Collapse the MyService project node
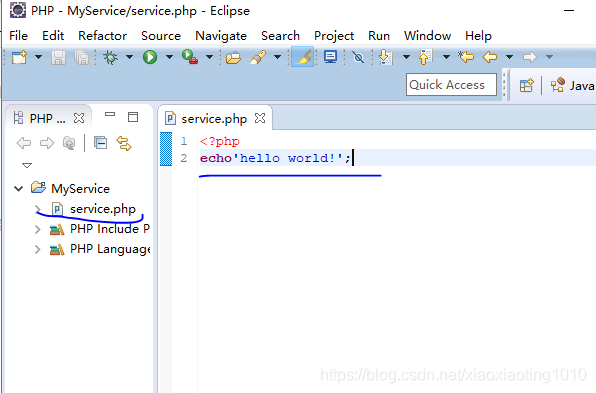Screen dimensions: 596x393 (18, 188)
